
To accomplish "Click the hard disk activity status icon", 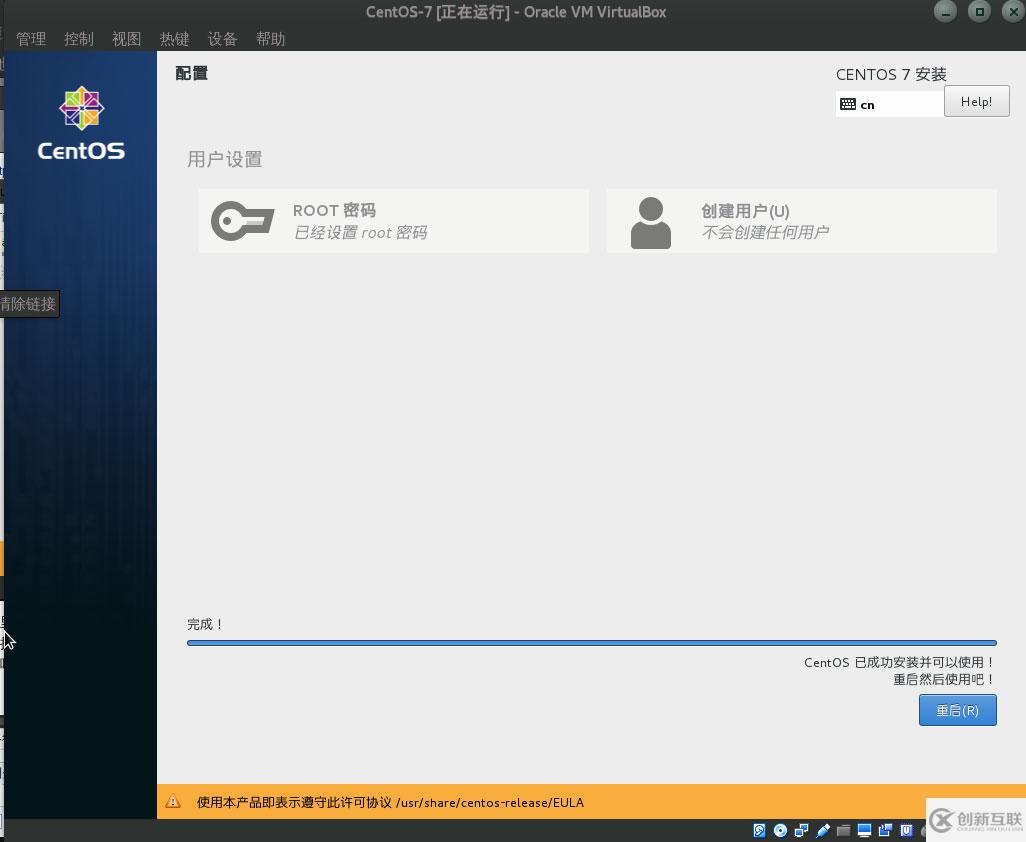I will coord(759,831).
